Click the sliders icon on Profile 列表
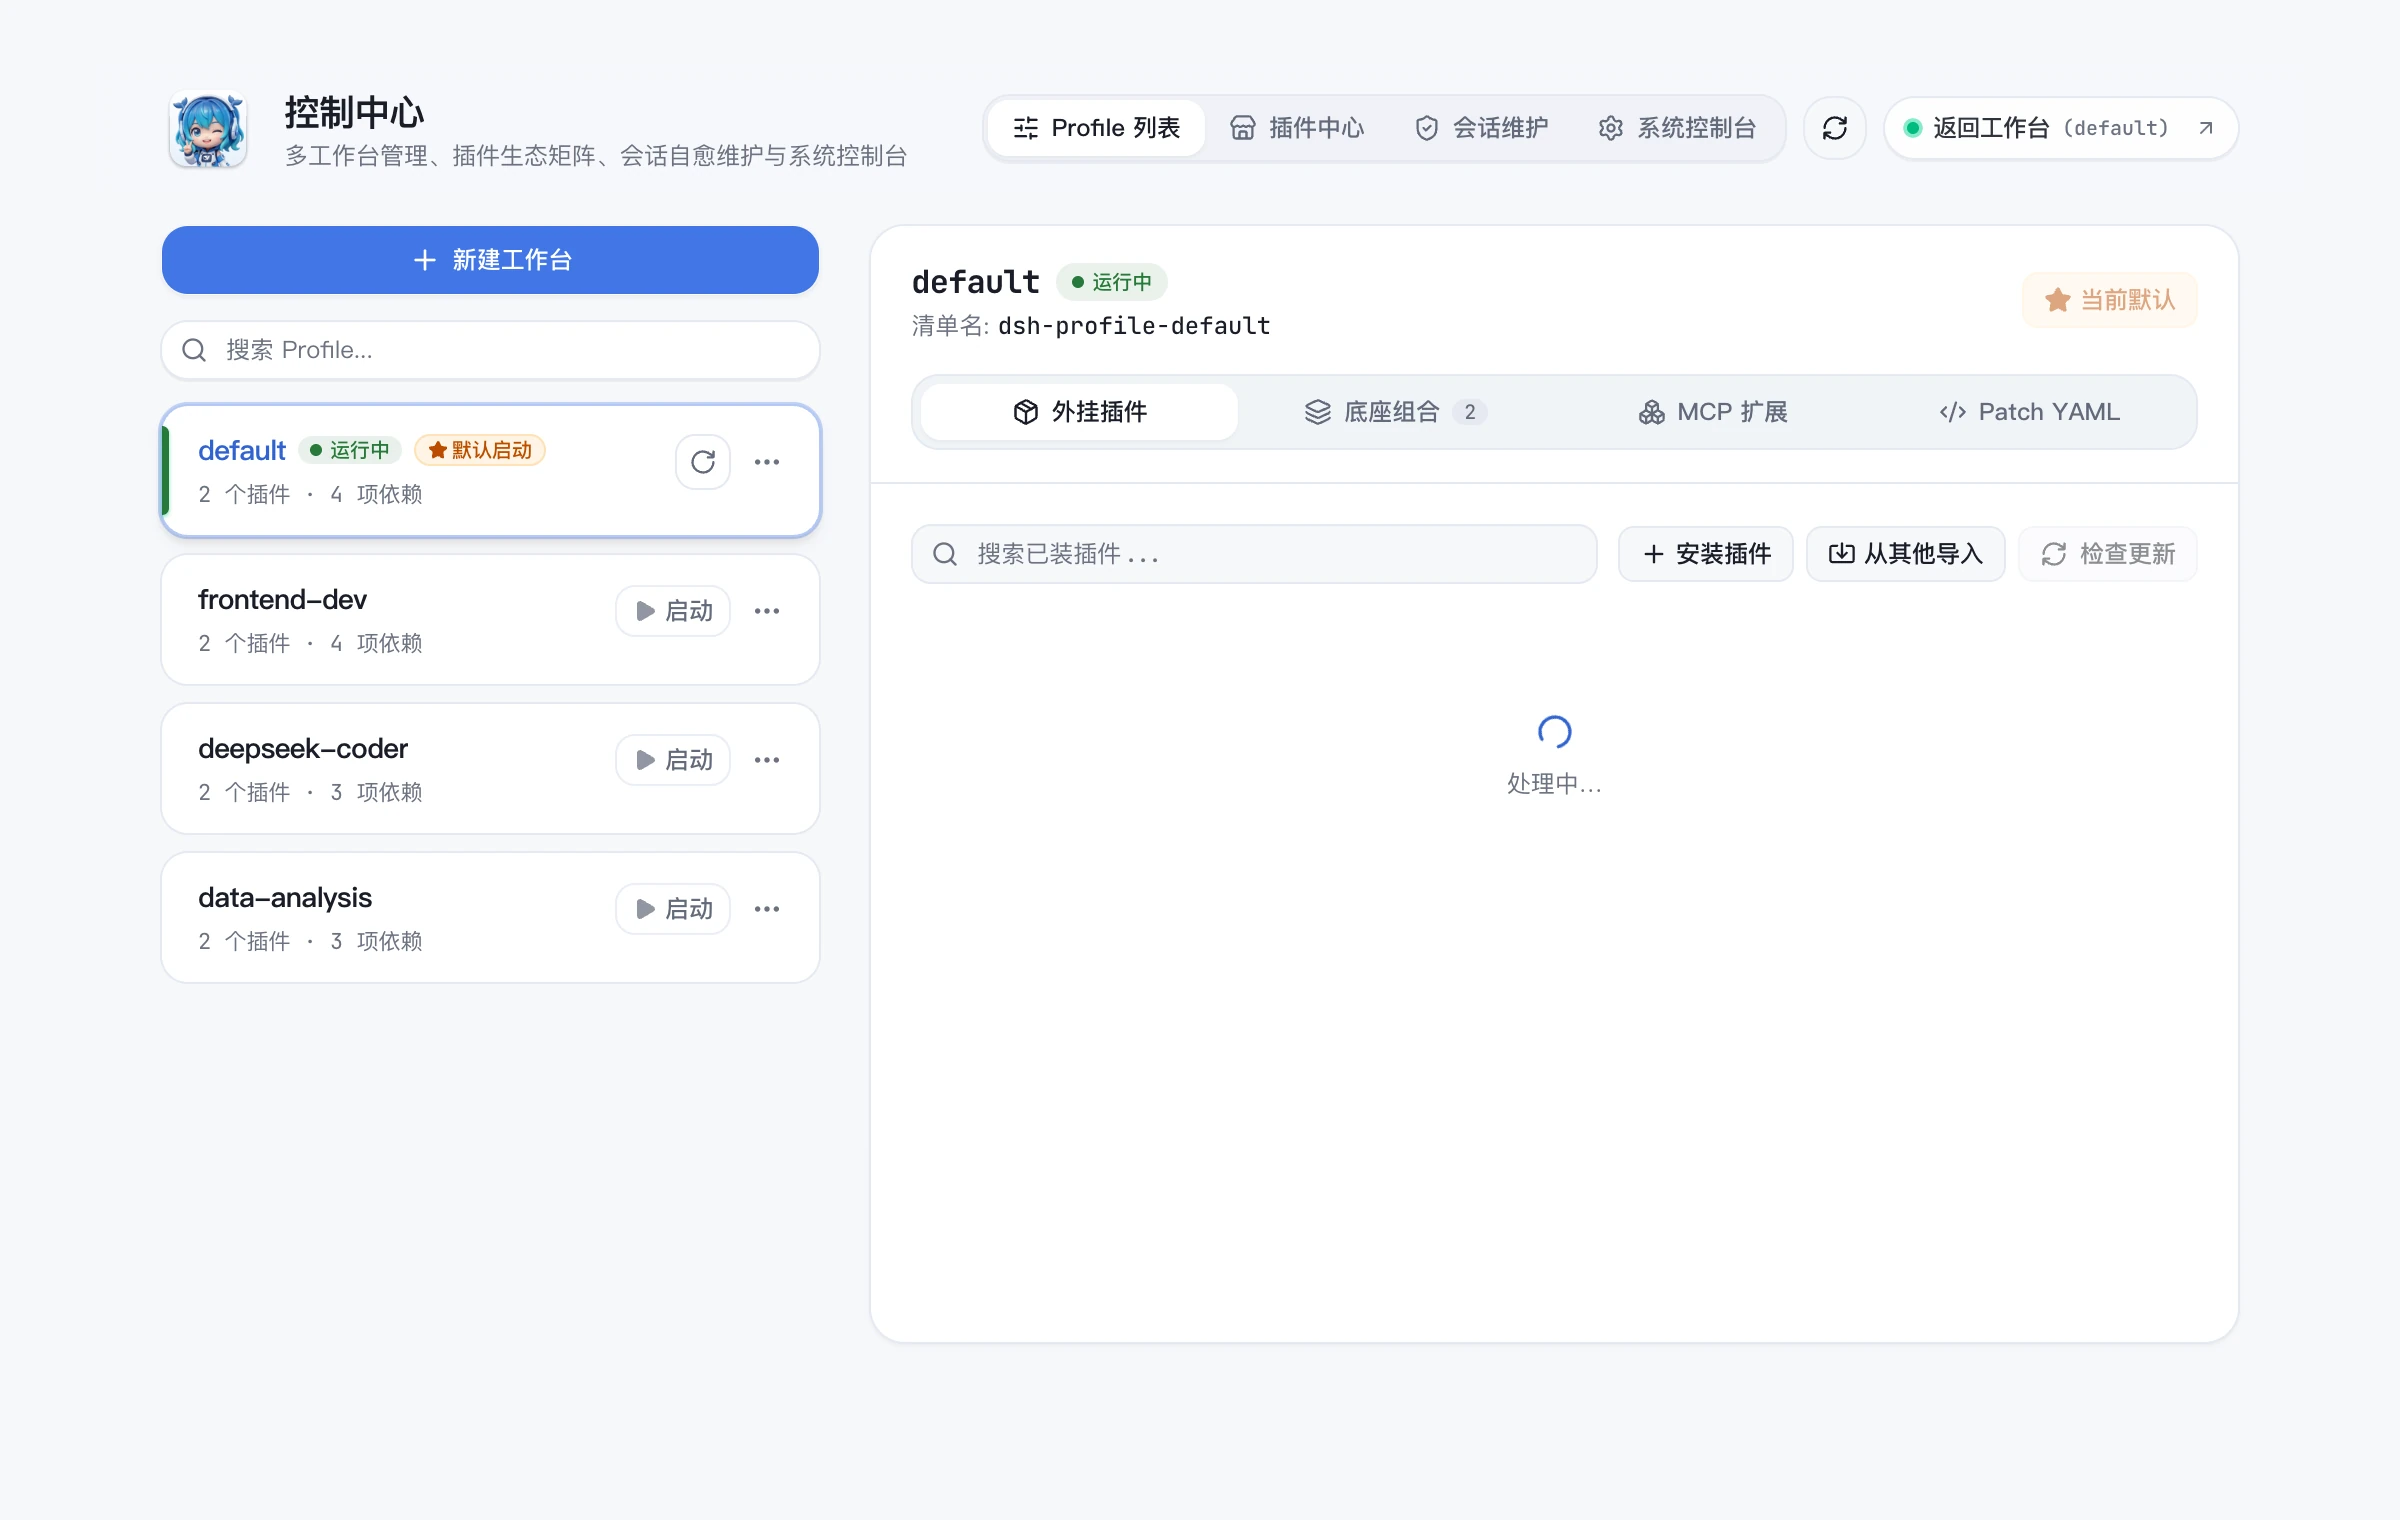2400x1520 pixels. pos(1026,128)
